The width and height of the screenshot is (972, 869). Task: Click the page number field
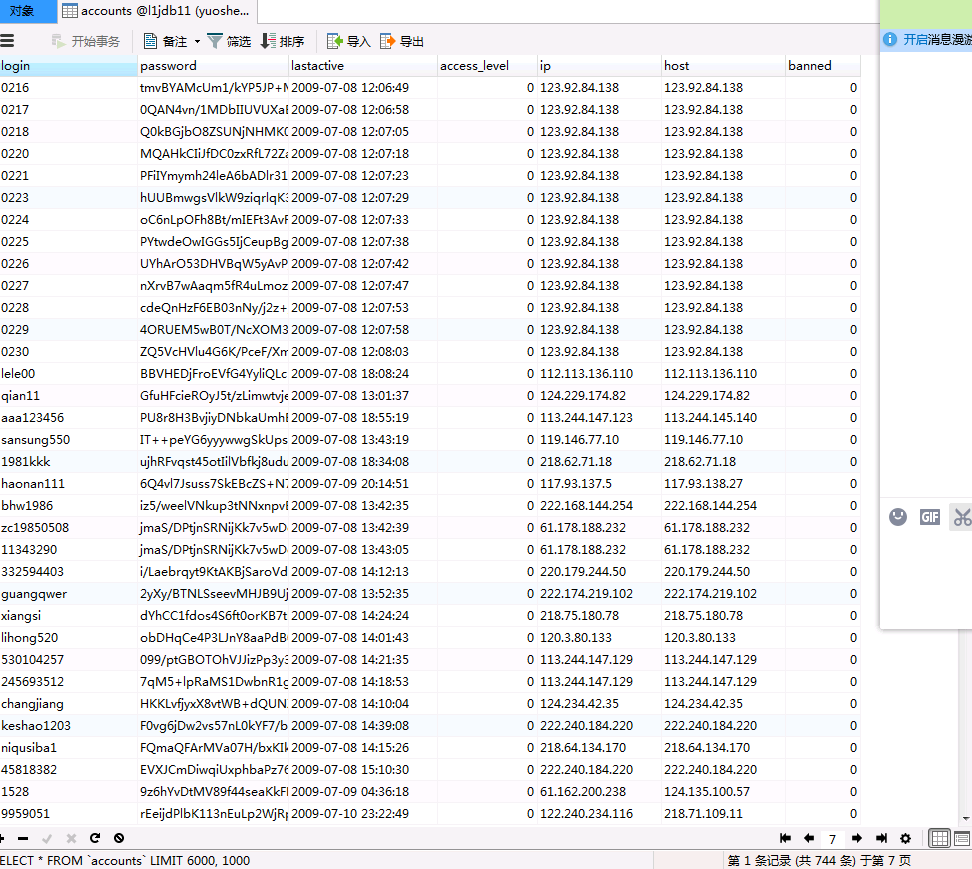coord(832,839)
